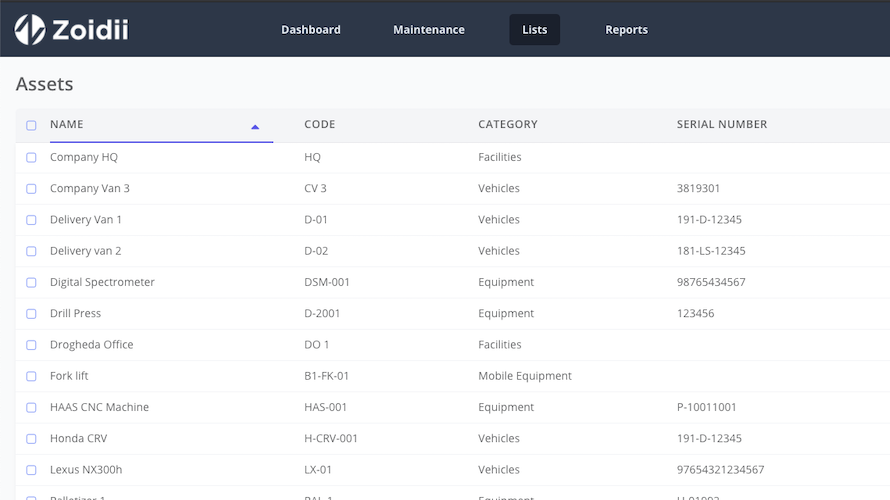
Task: Select the Drill Press checkbox
Action: [31, 313]
